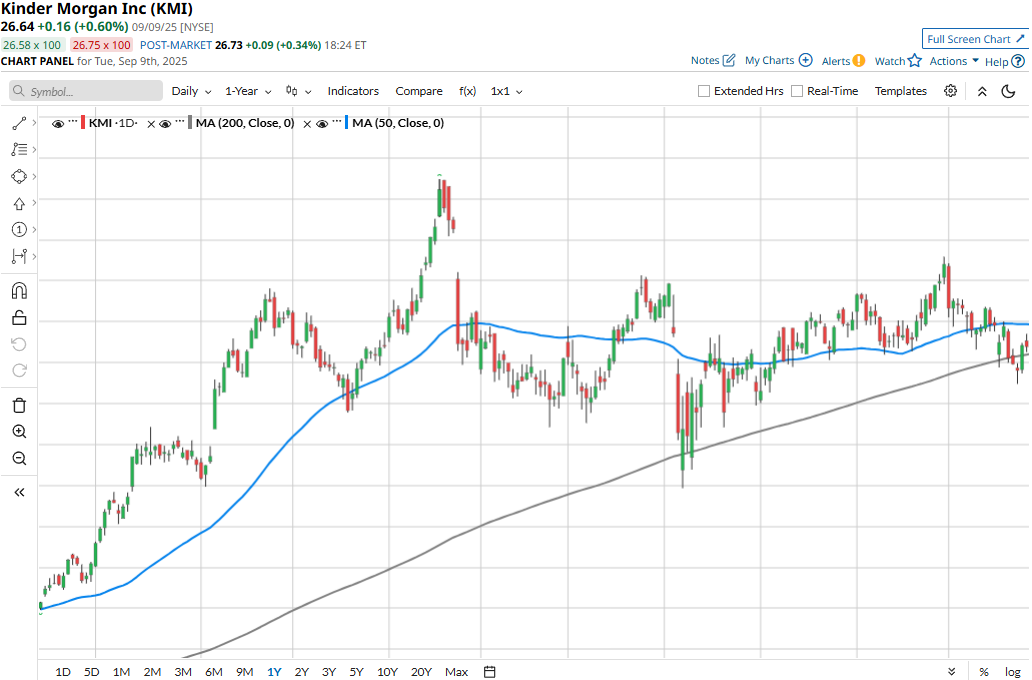Toggle visibility of MA 50 indicator
1032x680 pixels.
pos(322,124)
